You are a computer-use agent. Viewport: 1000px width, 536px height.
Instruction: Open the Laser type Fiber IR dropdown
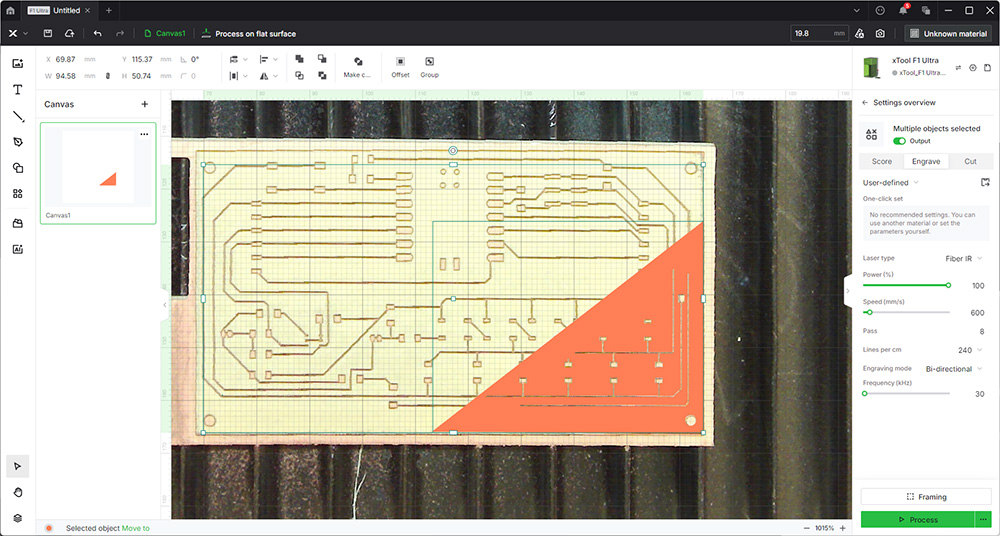964,258
